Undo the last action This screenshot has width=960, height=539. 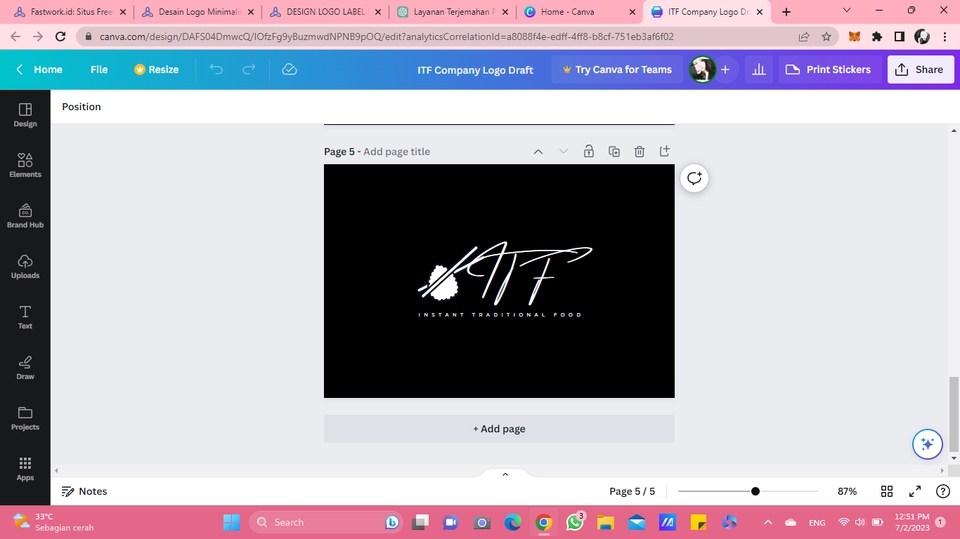coord(216,69)
